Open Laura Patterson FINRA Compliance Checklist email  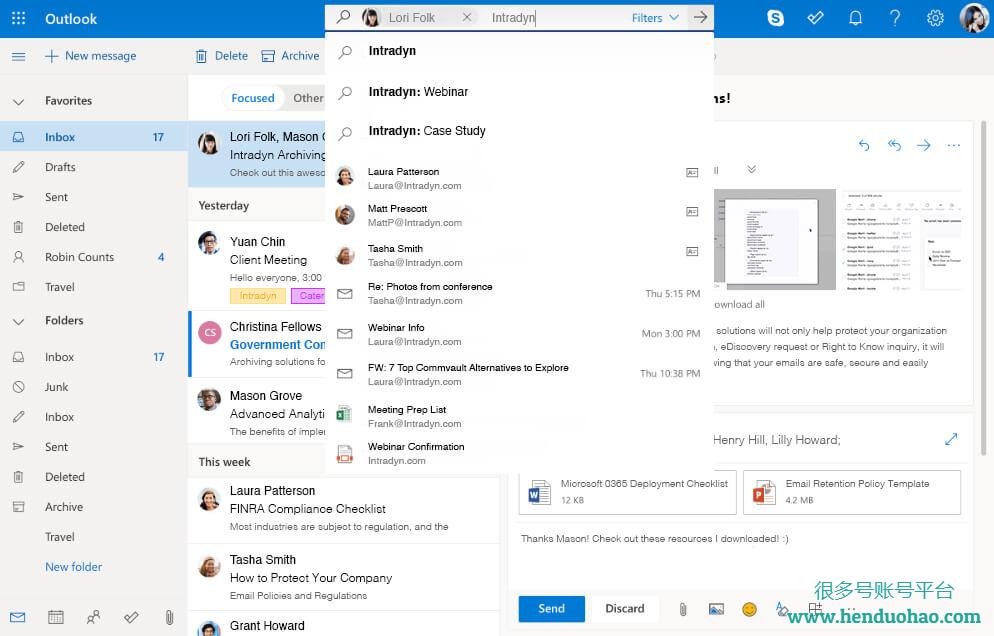point(344,509)
